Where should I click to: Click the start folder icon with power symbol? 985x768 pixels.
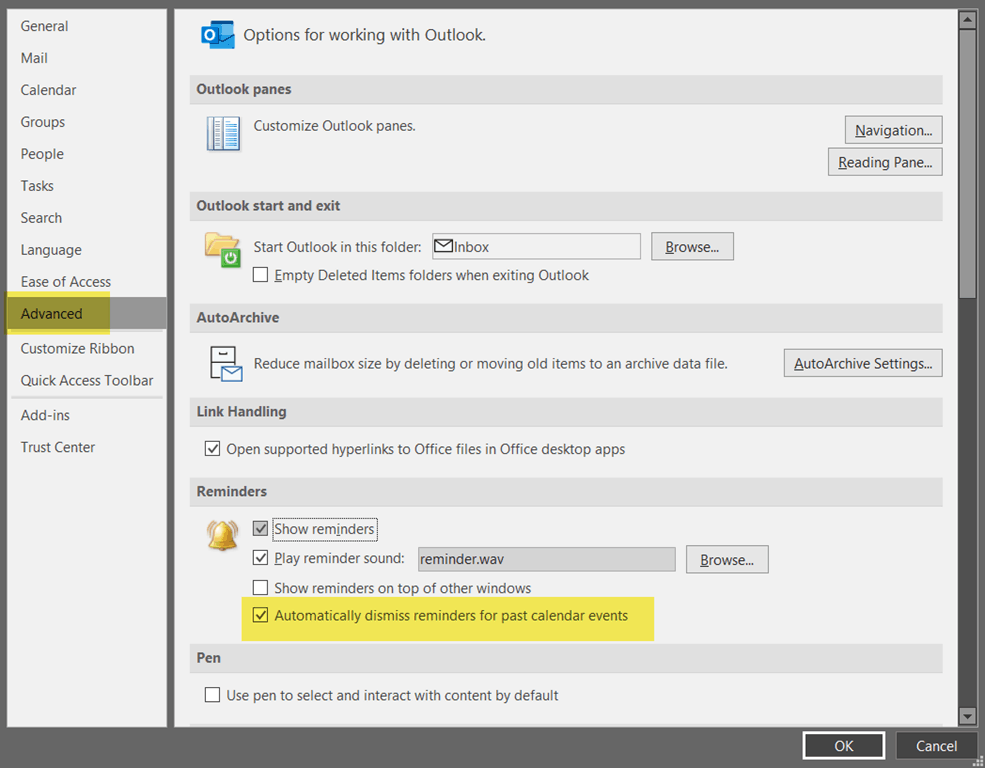pos(222,249)
